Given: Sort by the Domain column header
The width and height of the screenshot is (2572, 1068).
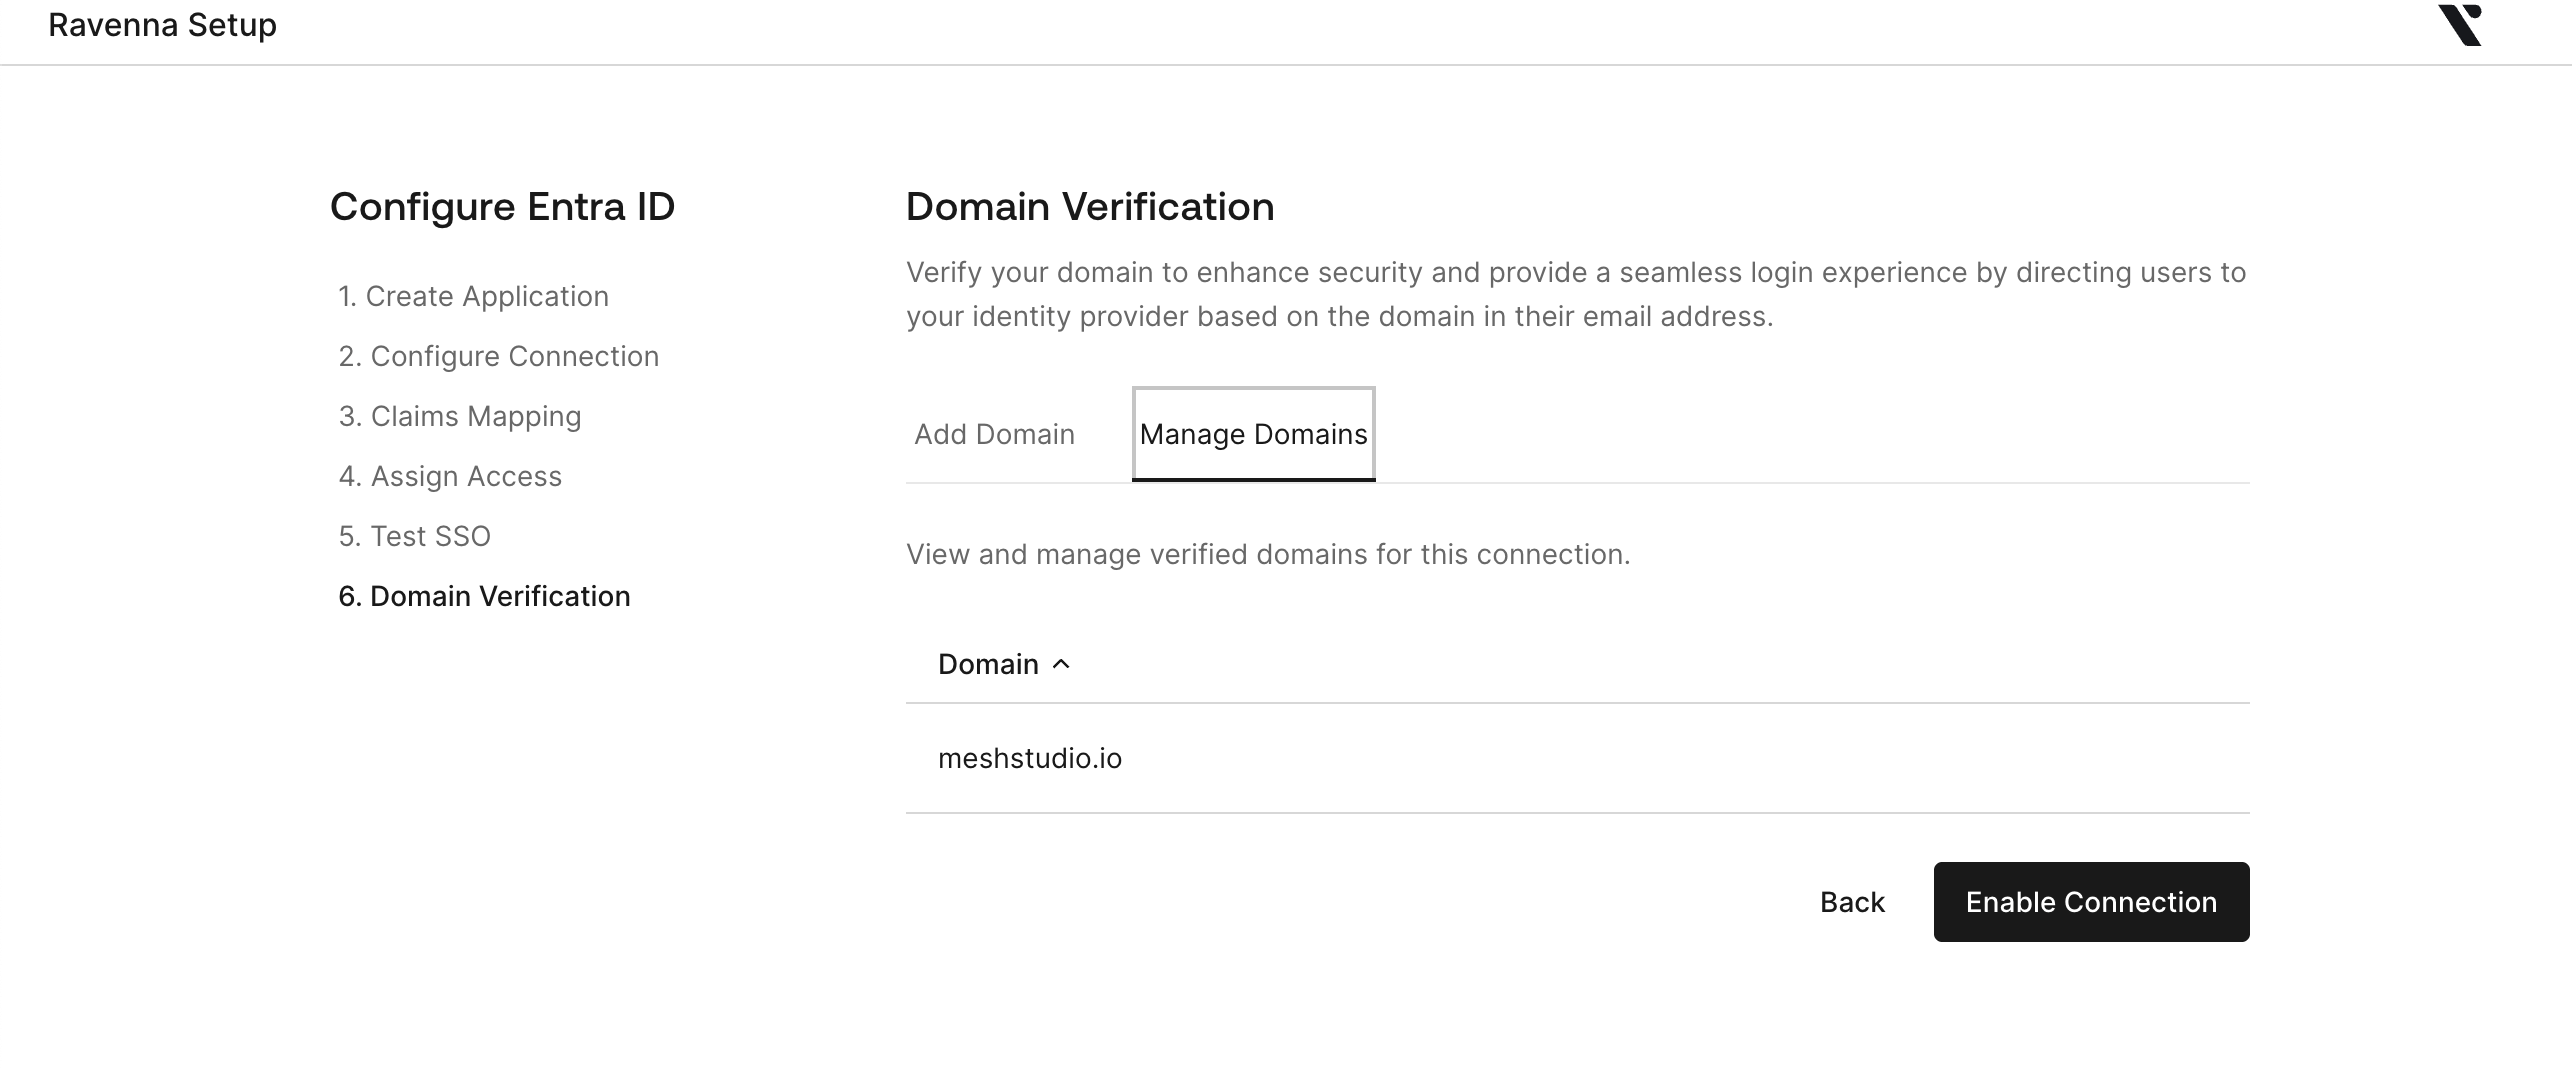Looking at the screenshot, I should (x=988, y=664).
